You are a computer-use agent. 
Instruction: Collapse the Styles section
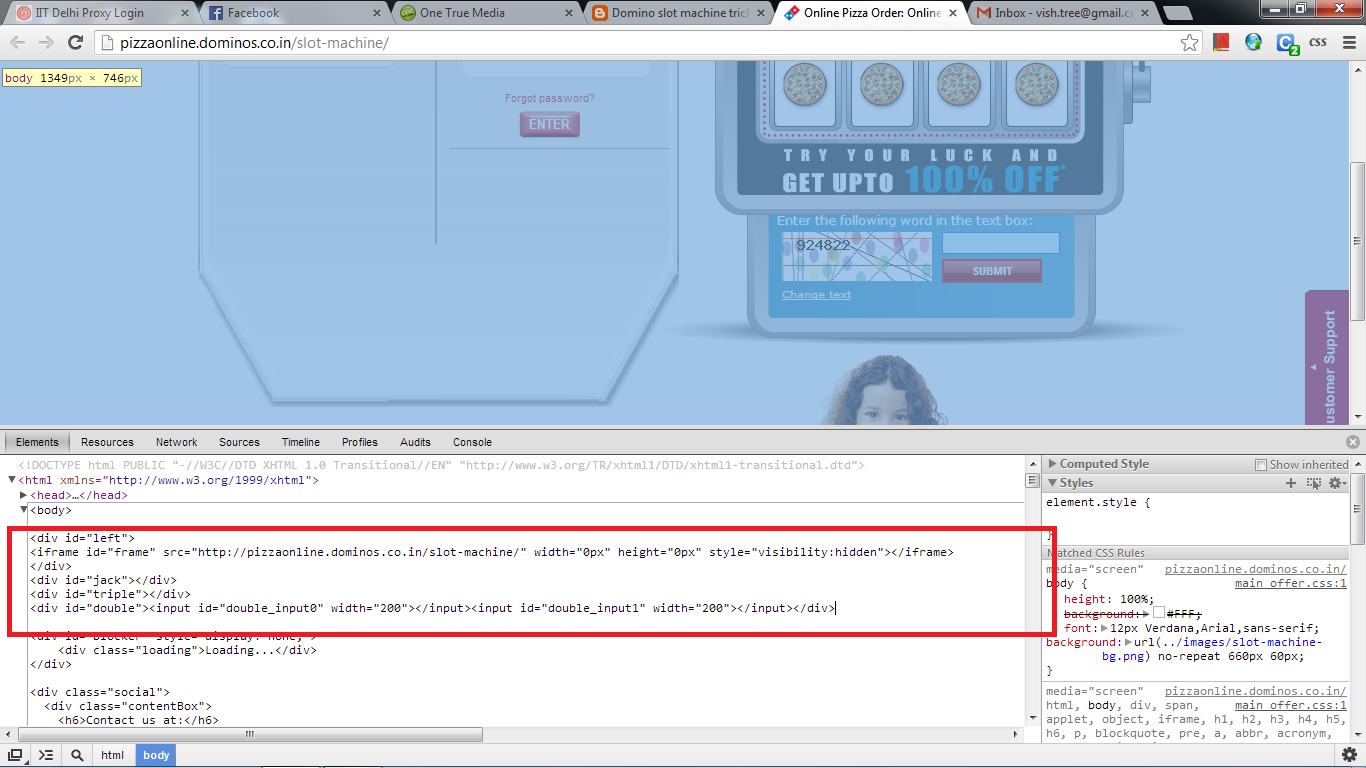pyautogui.click(x=1052, y=483)
